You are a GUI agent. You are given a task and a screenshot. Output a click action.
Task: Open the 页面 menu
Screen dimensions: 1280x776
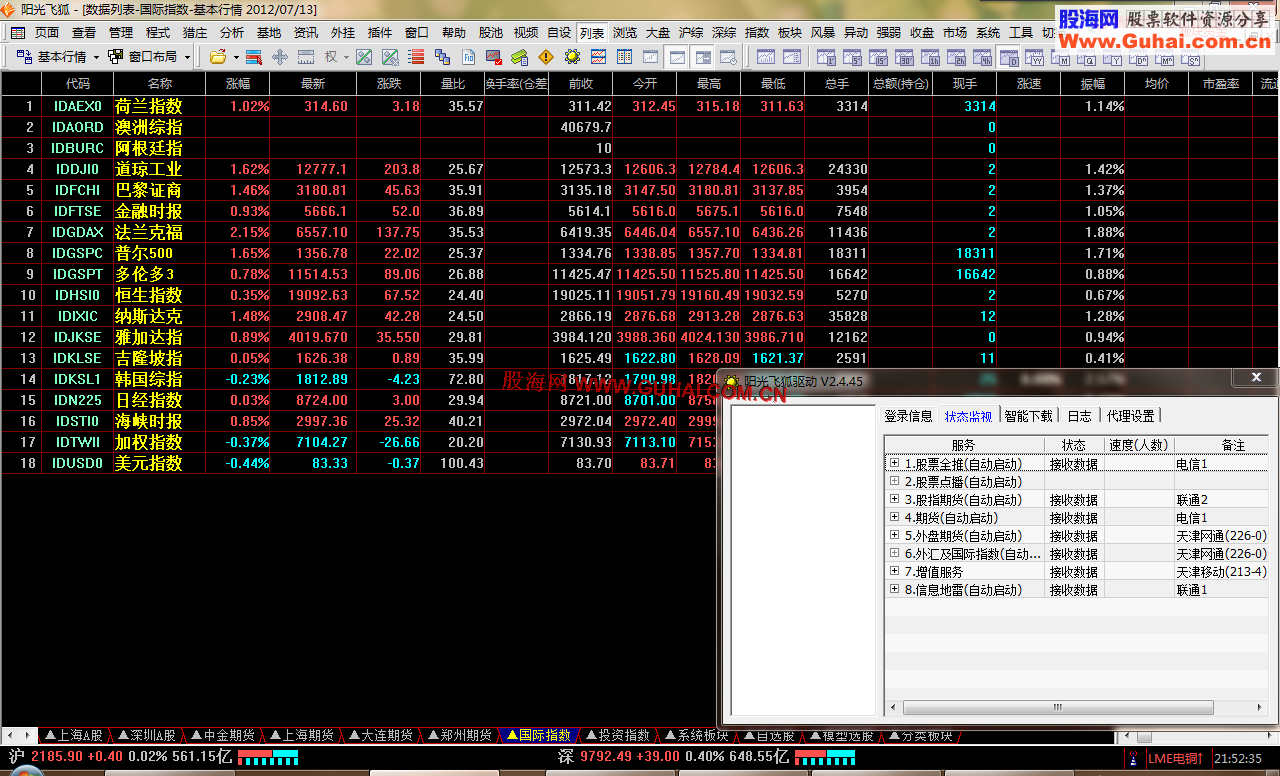click(47, 32)
